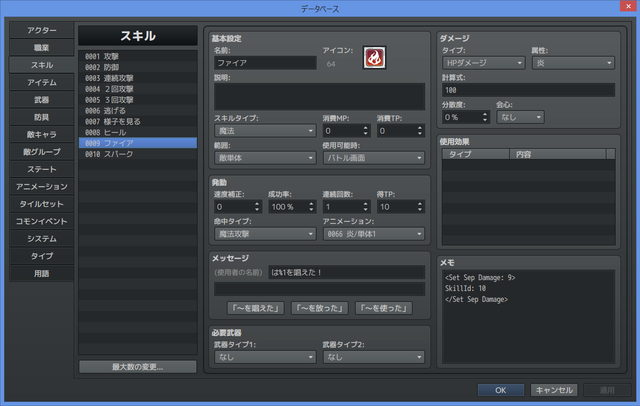Decrease 成功率 with the down arrow
This screenshot has width=640, height=406.
tap(311, 210)
